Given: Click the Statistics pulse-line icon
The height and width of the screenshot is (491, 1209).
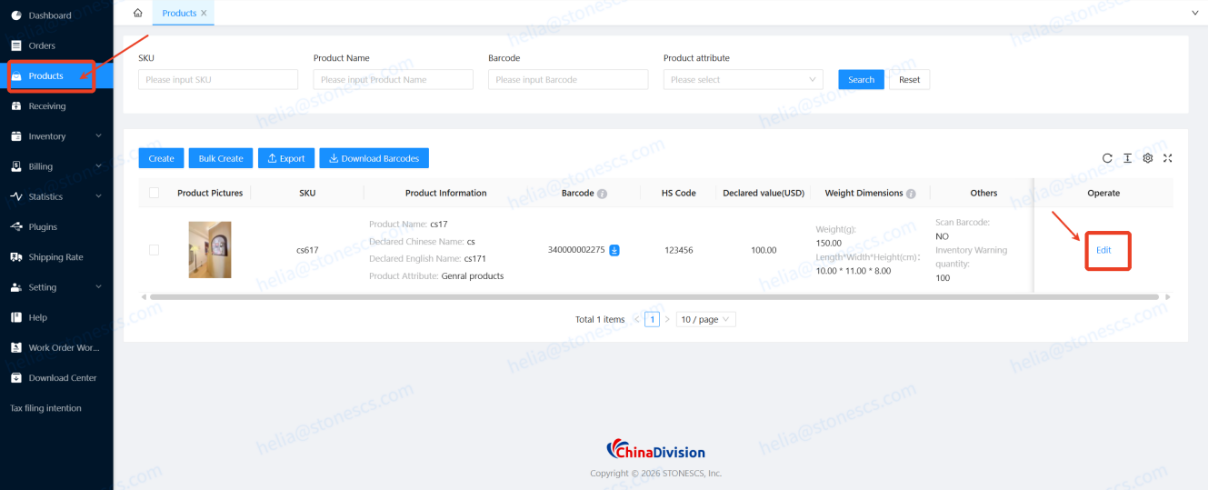Looking at the screenshot, I should click(16, 197).
